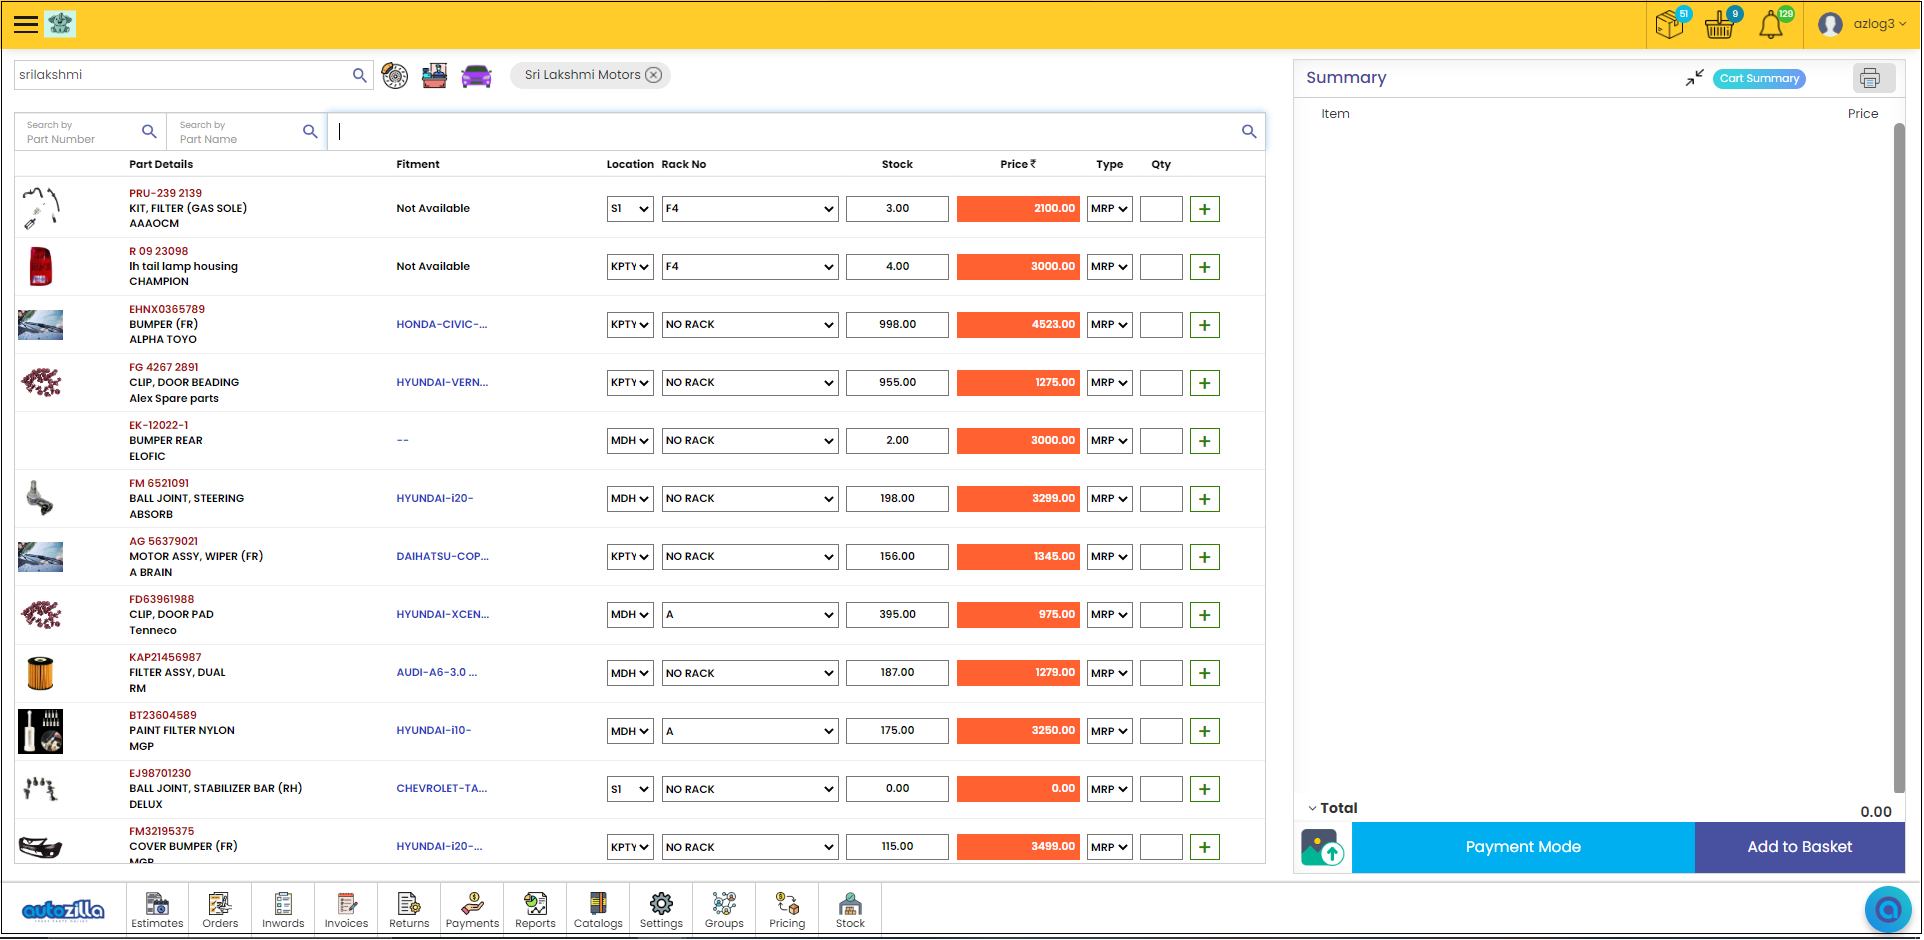Image resolution: width=1924 pixels, height=940 pixels.
Task: Add BUMPER REAR ELOFIC with its plus button
Action: [x=1205, y=441]
